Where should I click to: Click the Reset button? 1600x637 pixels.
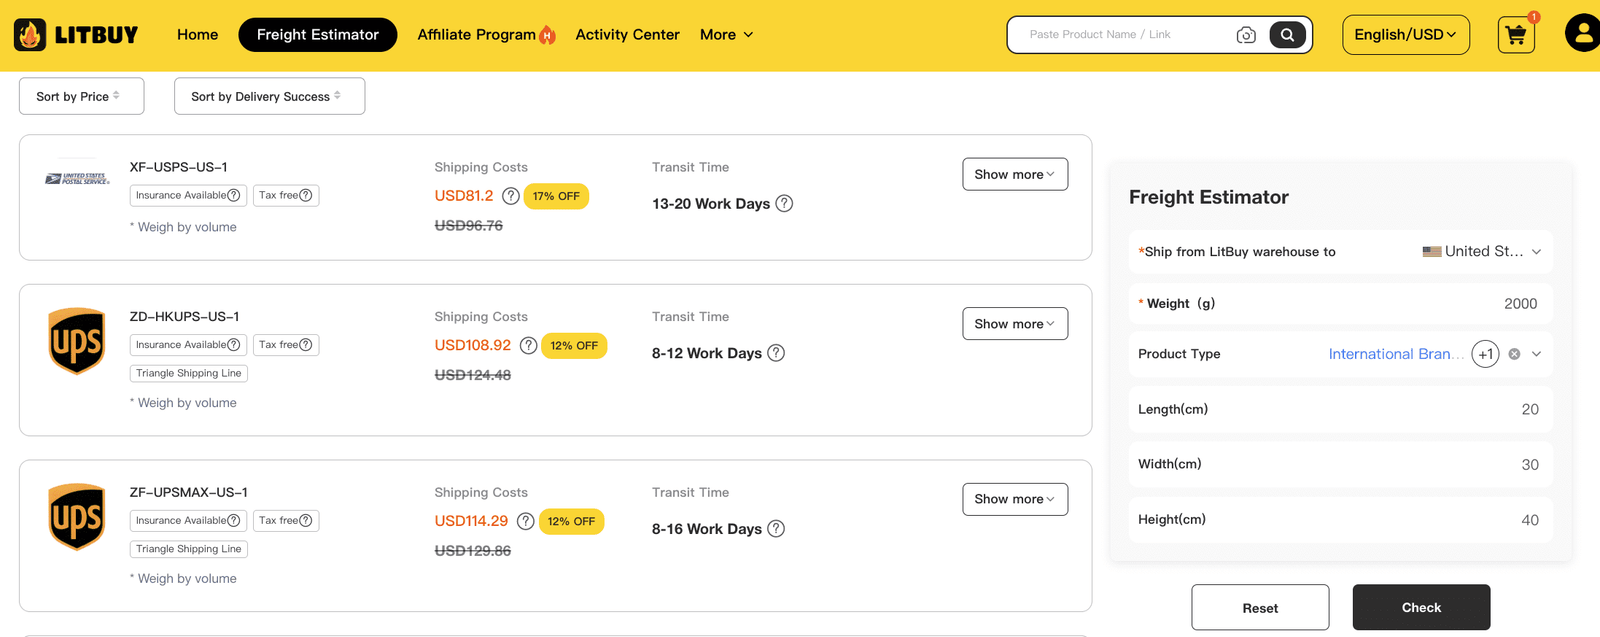pyautogui.click(x=1260, y=607)
